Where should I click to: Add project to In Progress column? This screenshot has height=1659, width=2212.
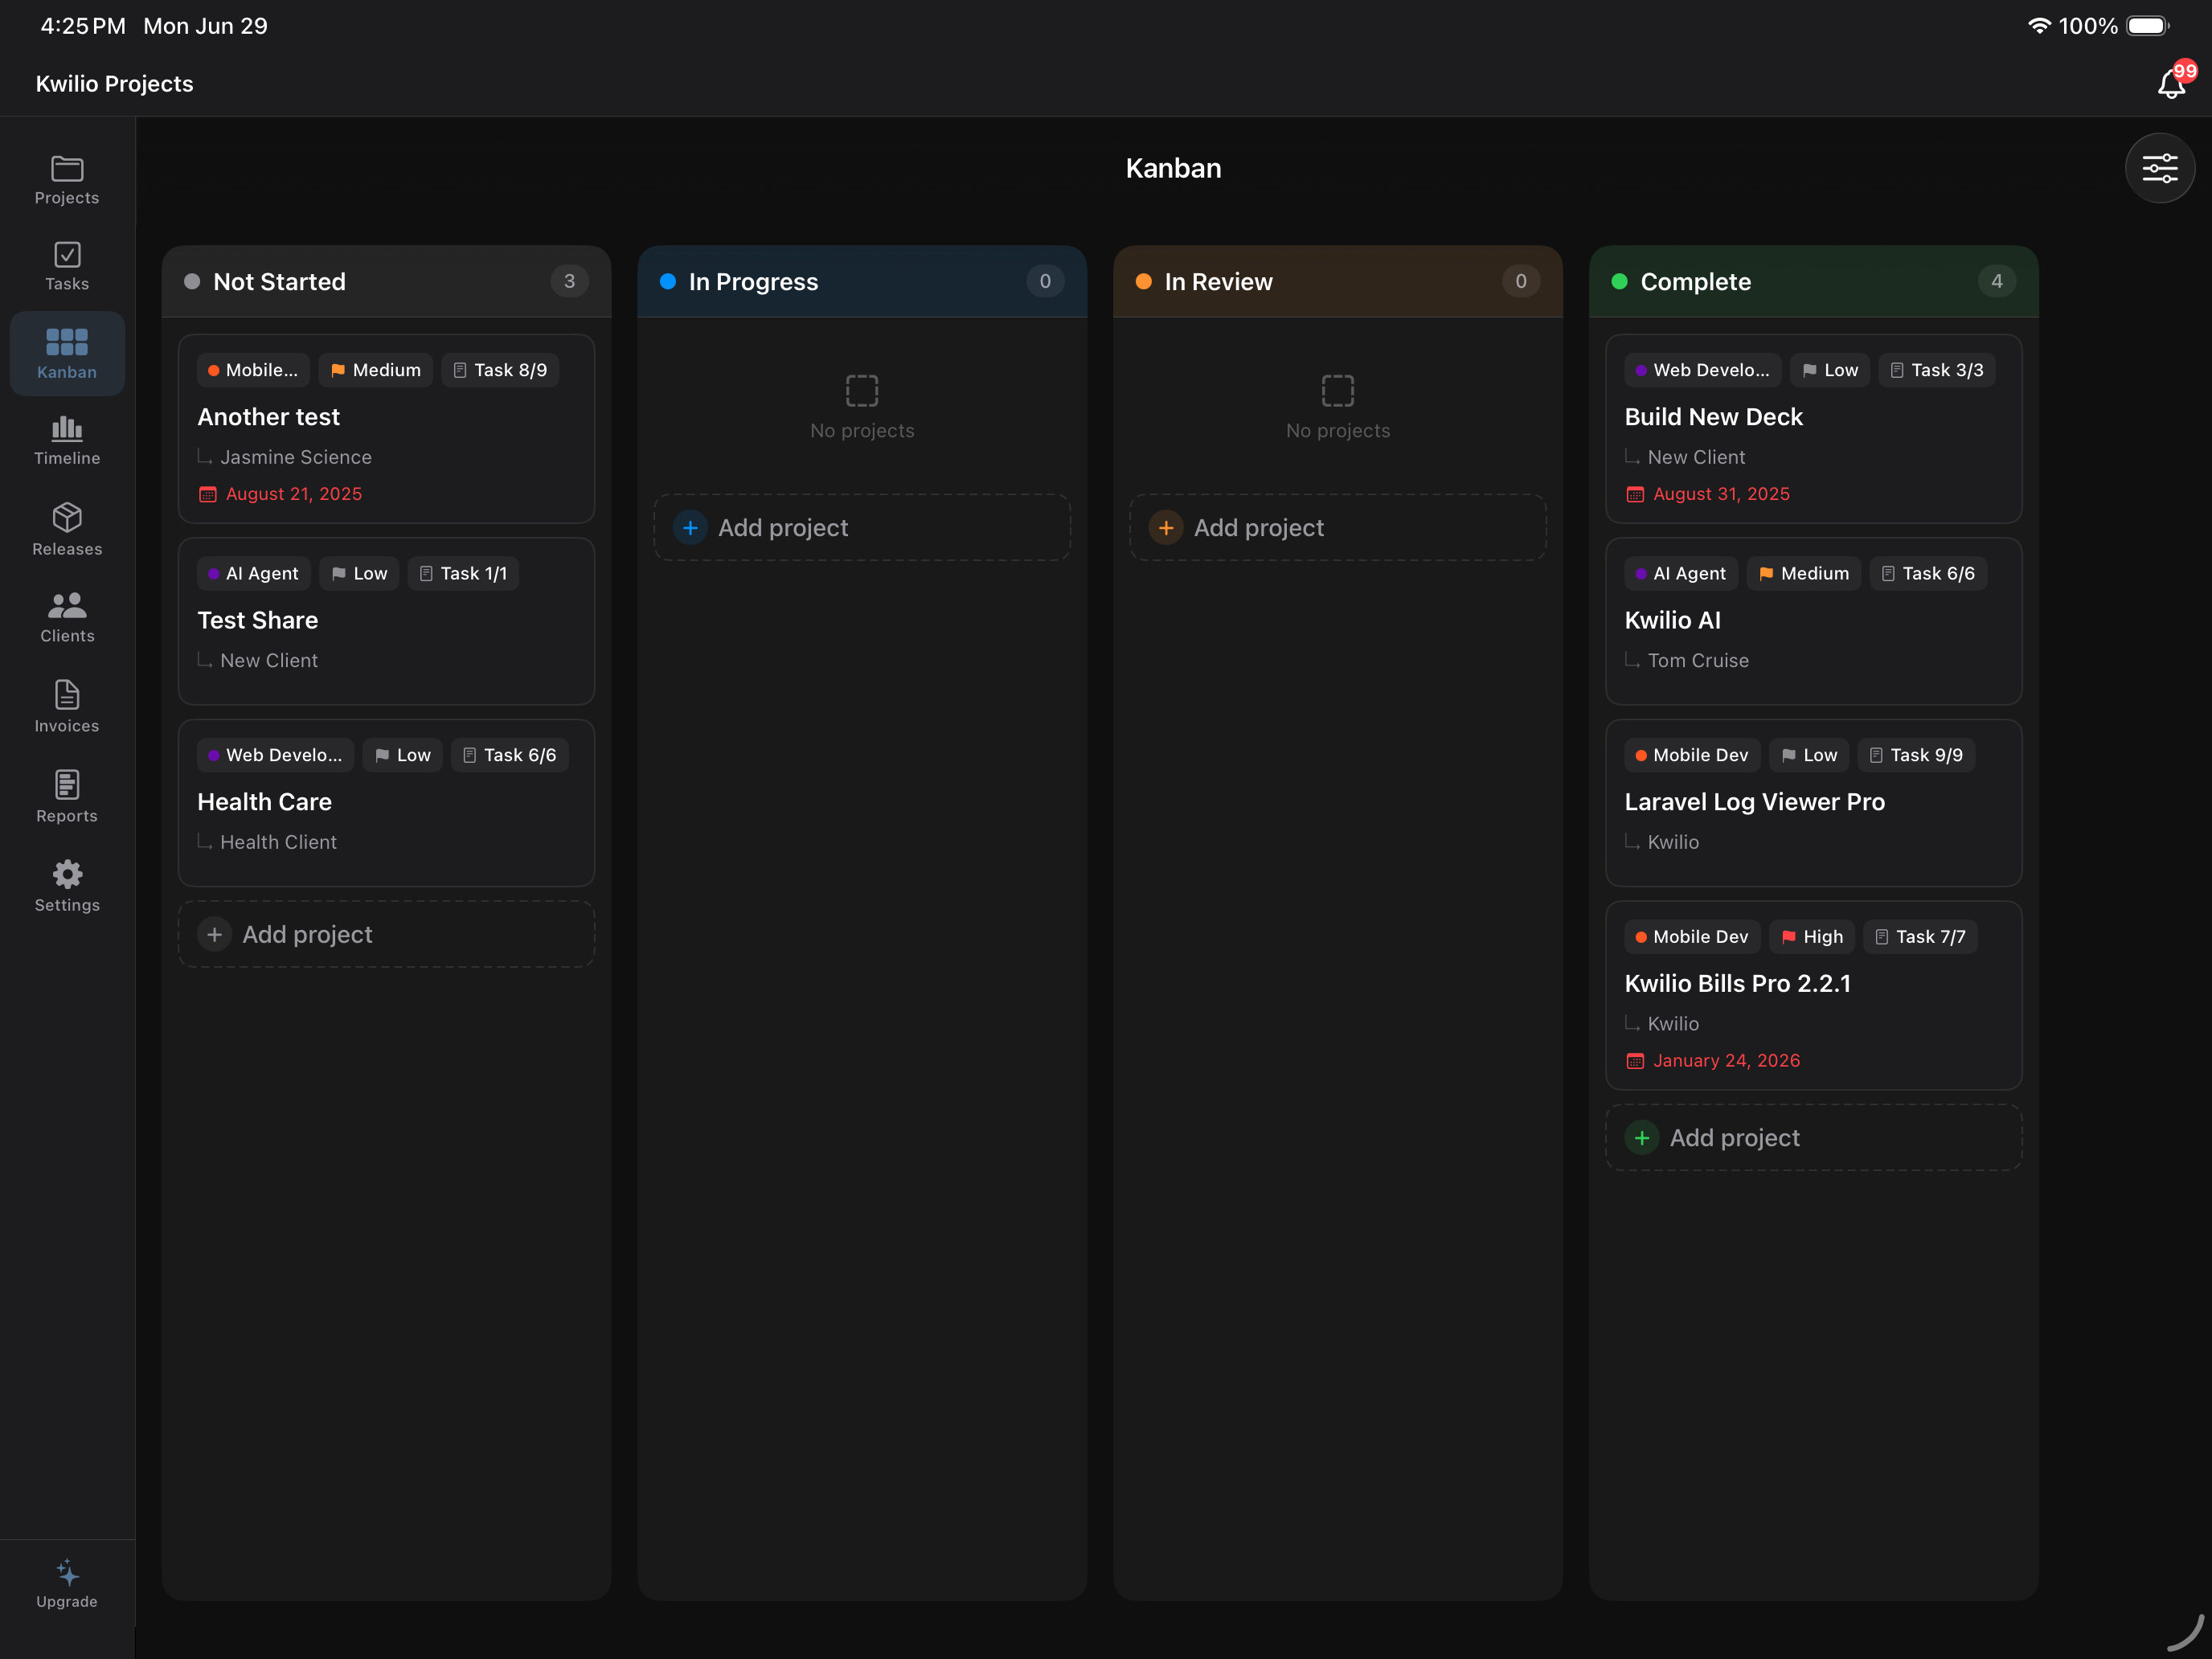(x=862, y=527)
